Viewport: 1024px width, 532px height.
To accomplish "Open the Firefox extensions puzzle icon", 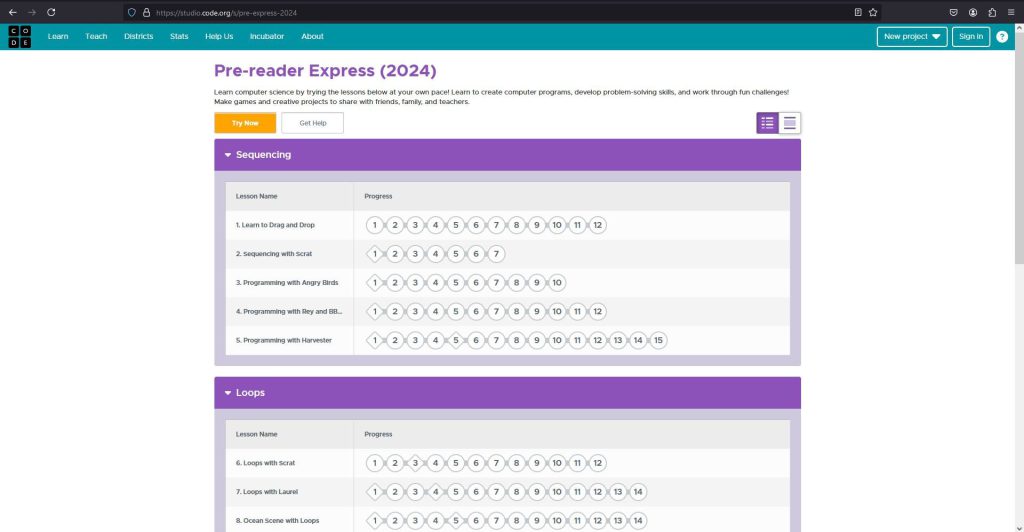I will pyautogui.click(x=992, y=12).
